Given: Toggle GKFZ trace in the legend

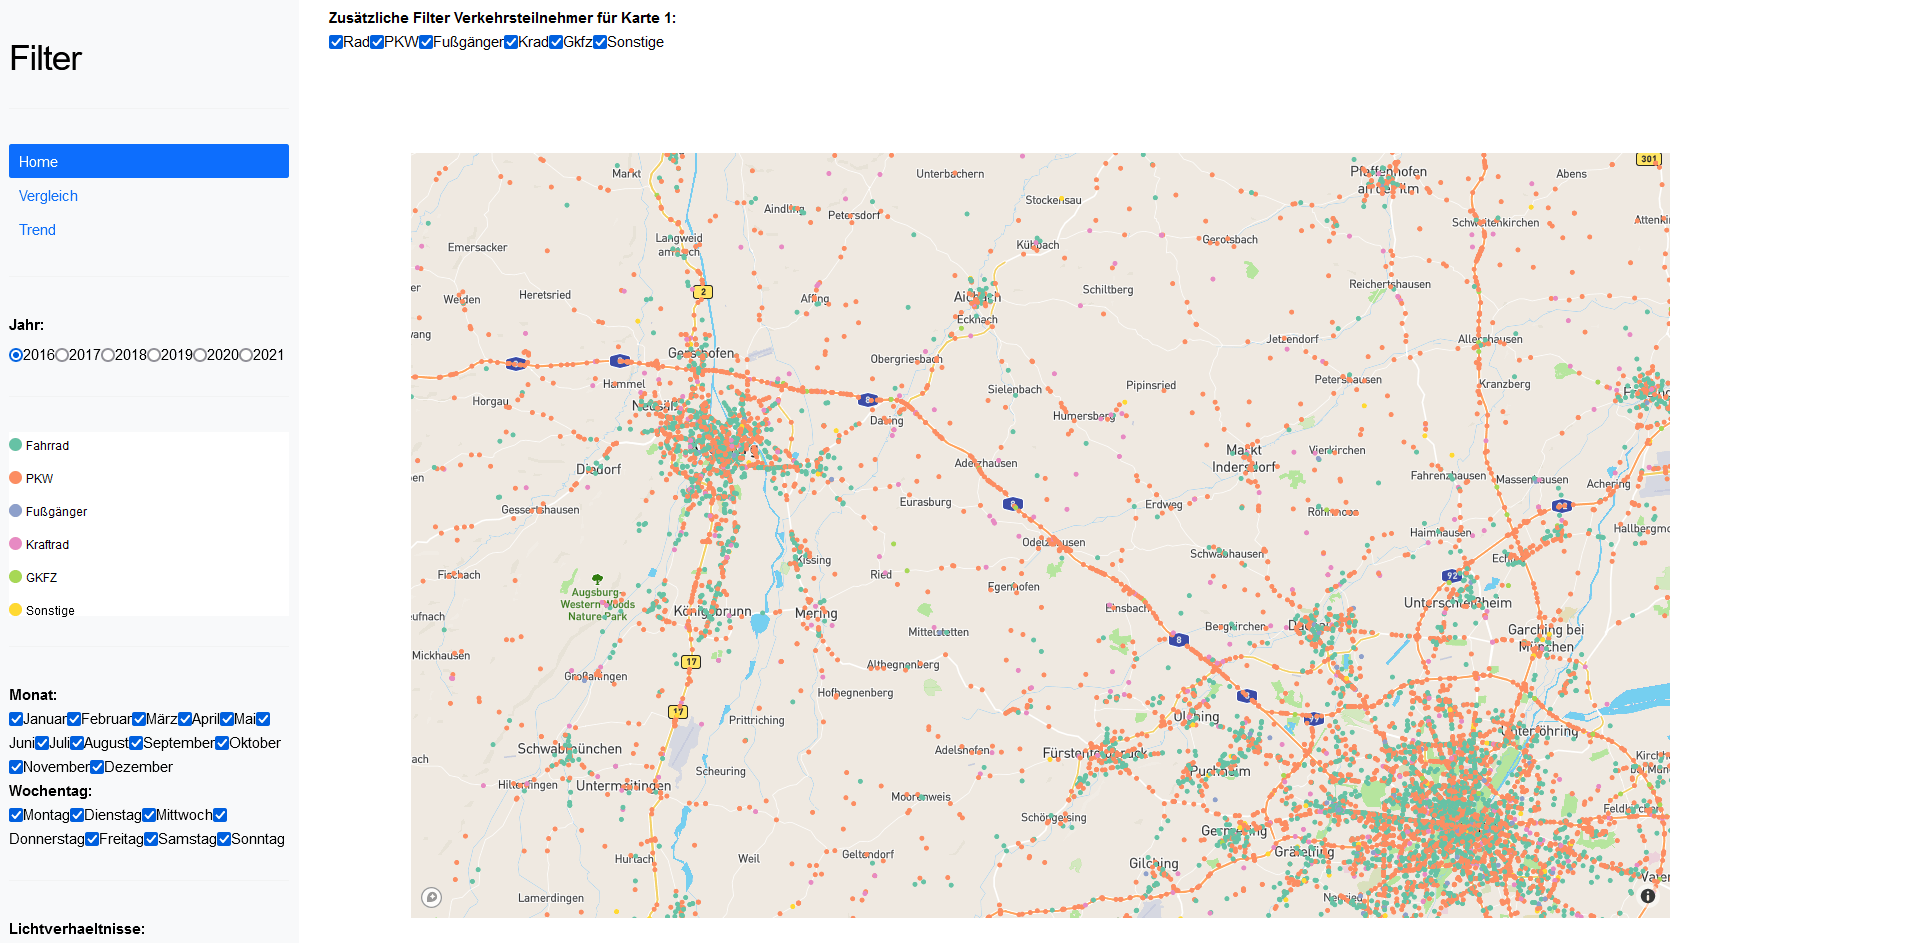Looking at the screenshot, I should (34, 577).
